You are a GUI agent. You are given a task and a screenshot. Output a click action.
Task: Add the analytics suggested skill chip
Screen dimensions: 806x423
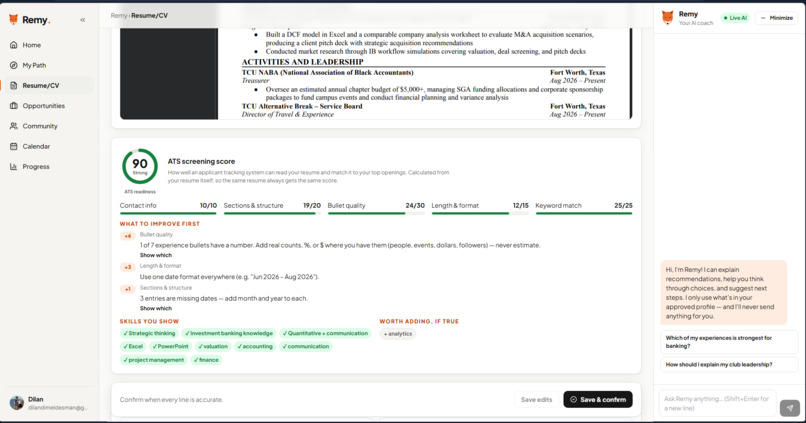coord(398,334)
